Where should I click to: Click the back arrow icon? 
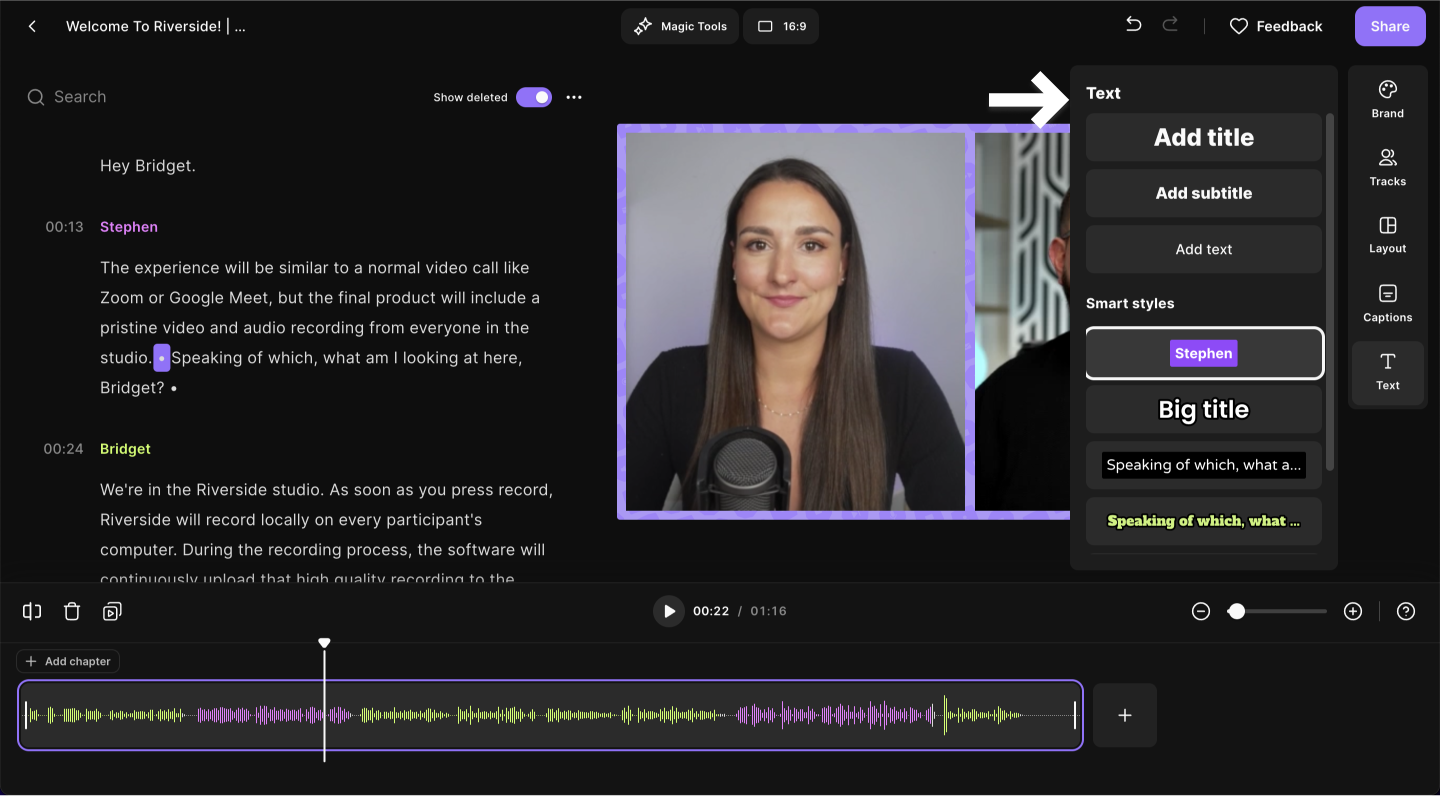pyautogui.click(x=32, y=27)
